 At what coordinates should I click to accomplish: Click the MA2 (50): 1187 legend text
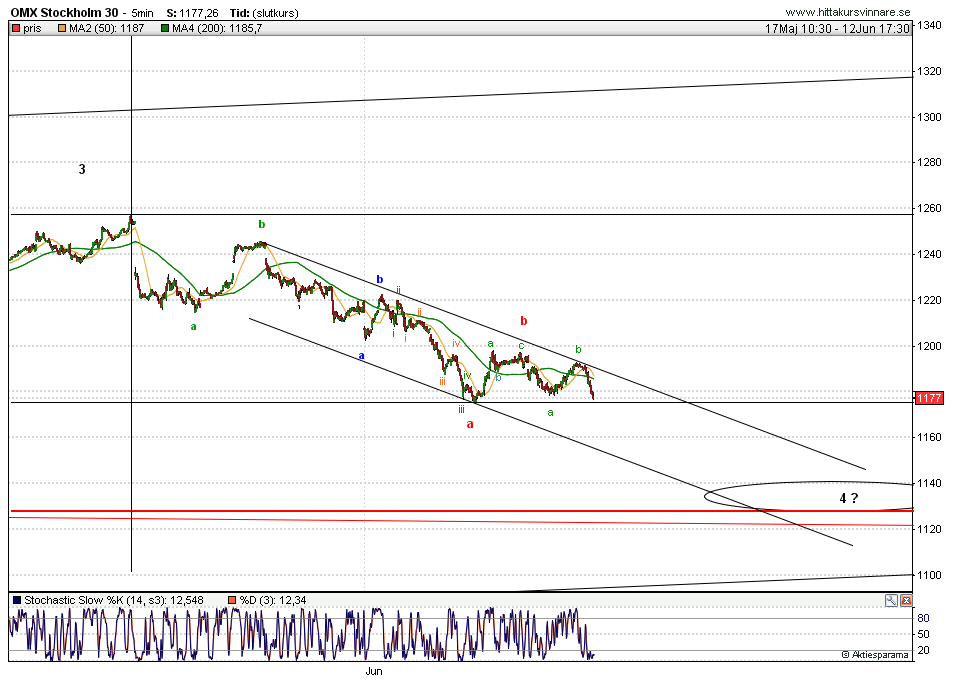107,28
